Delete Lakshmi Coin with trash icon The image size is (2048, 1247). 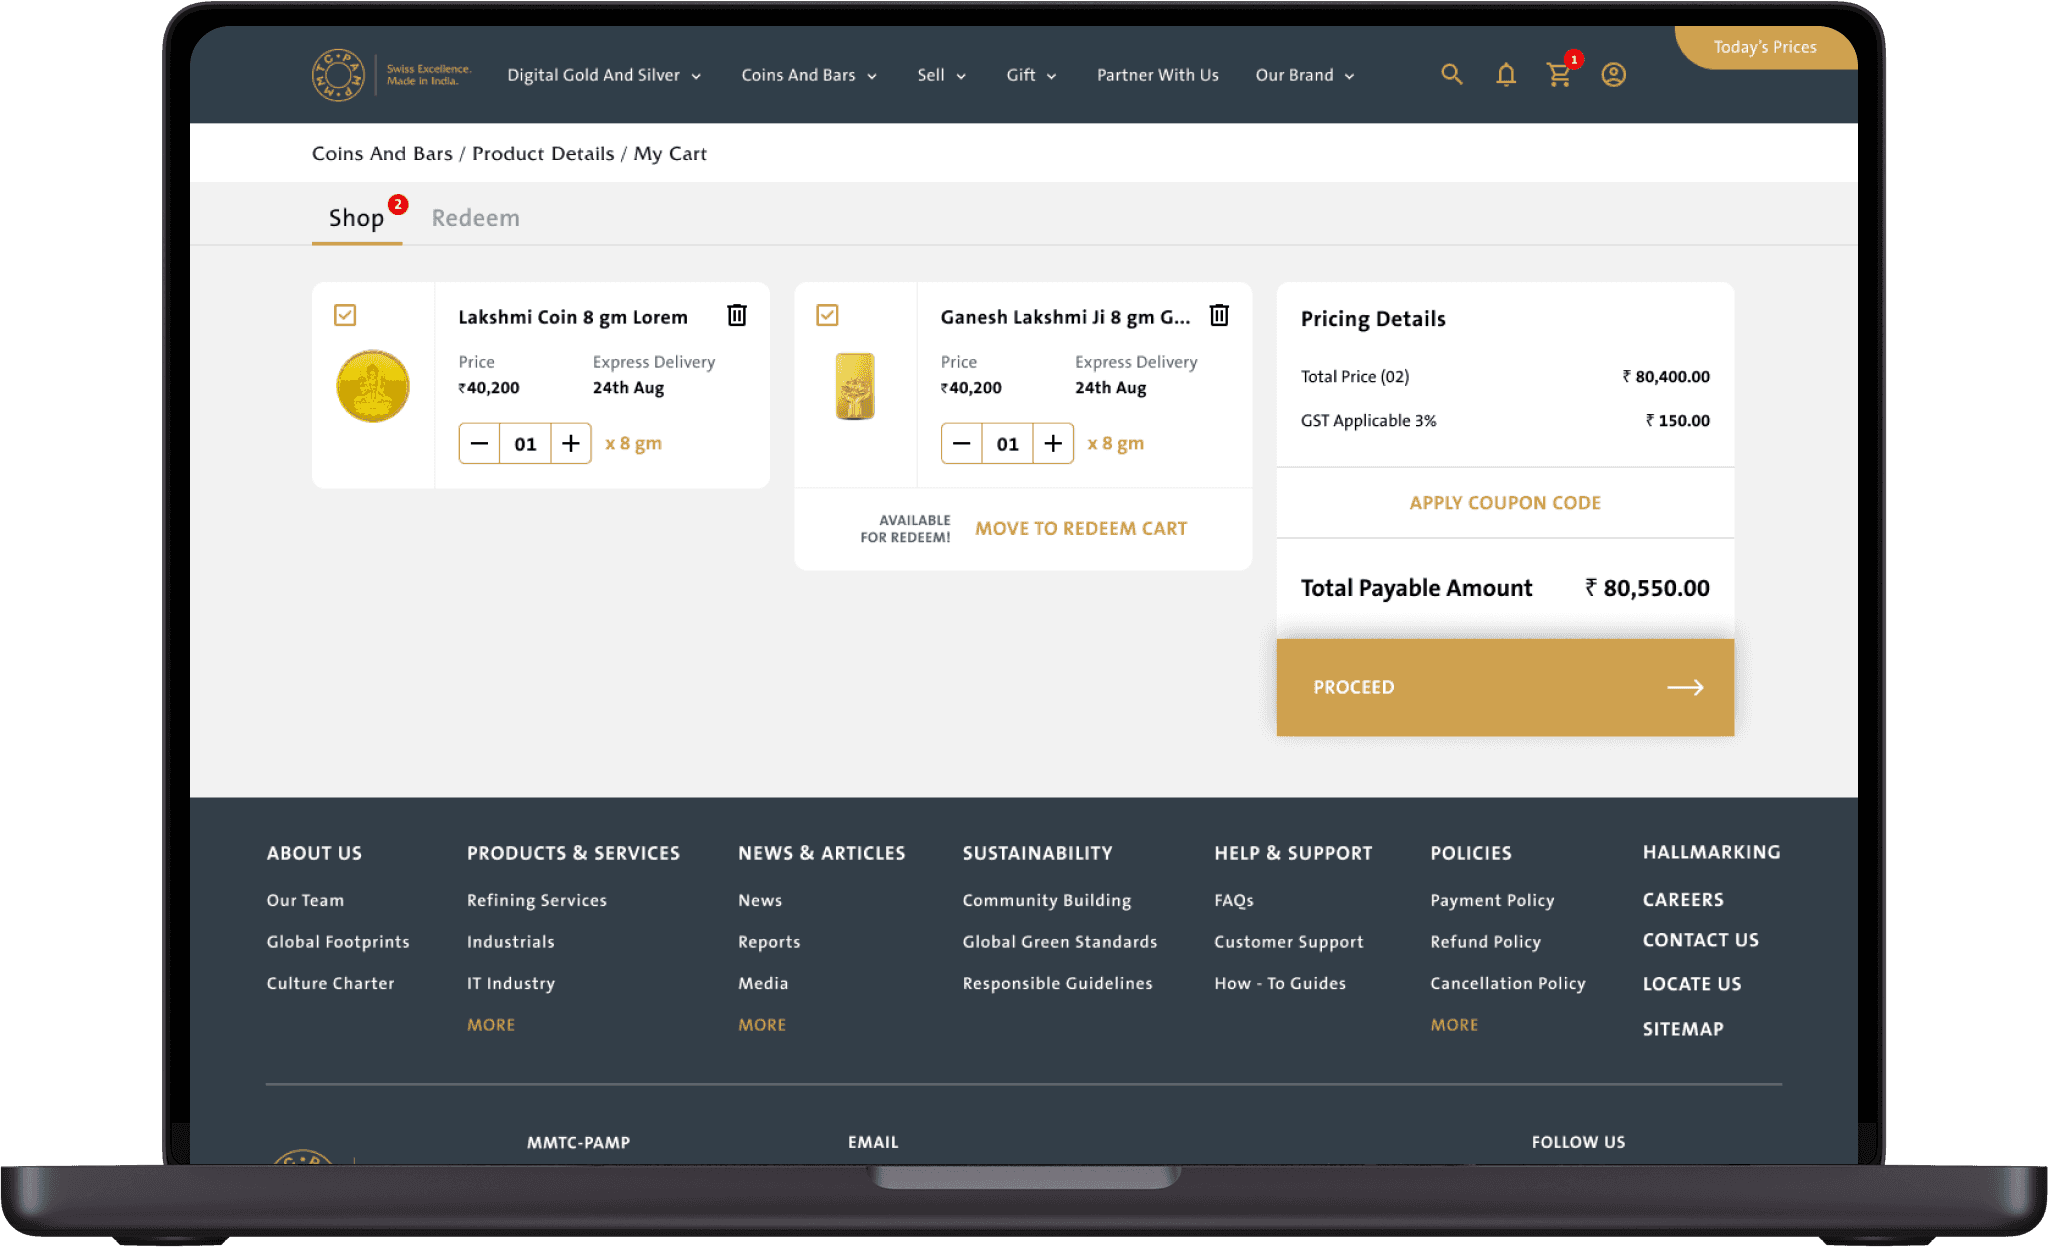click(x=737, y=316)
